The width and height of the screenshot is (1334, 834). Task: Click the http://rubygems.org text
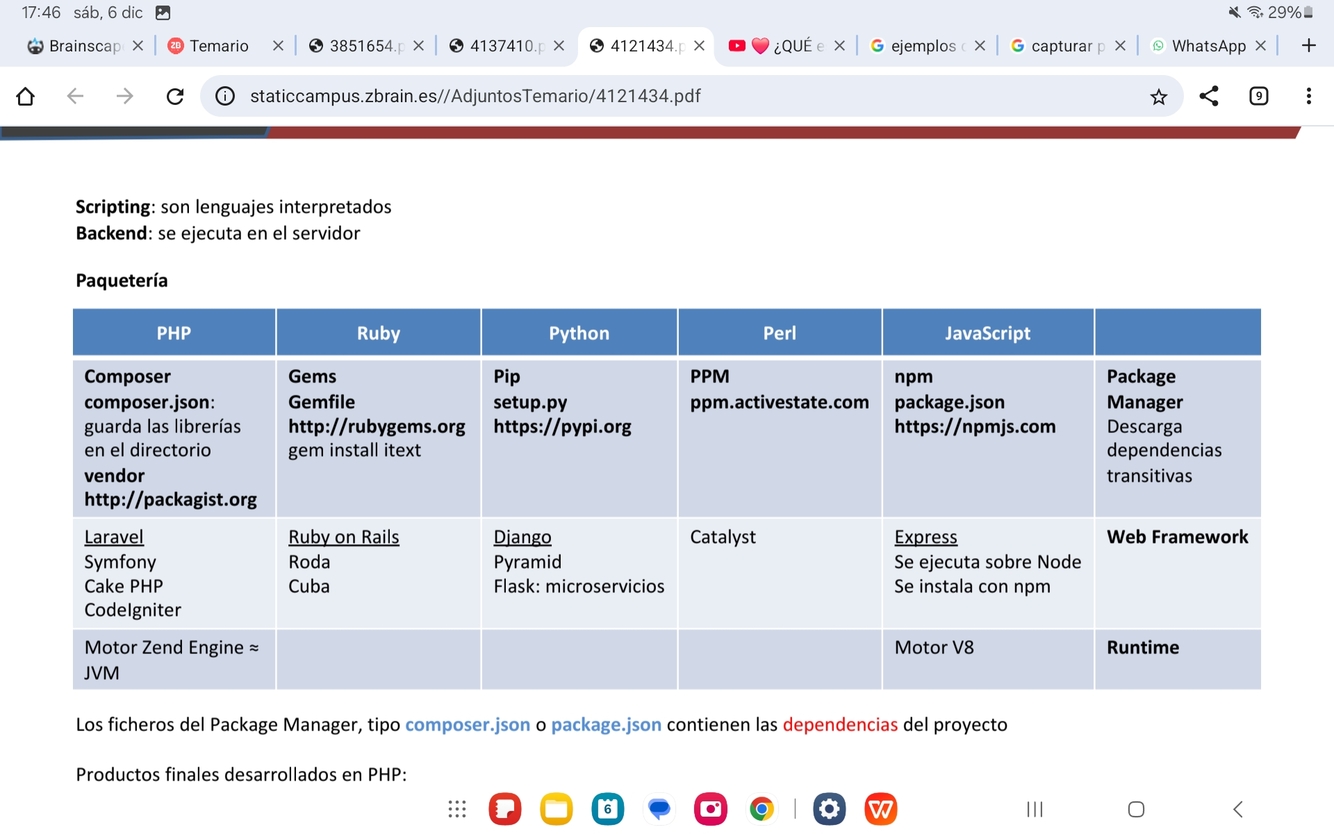(377, 426)
